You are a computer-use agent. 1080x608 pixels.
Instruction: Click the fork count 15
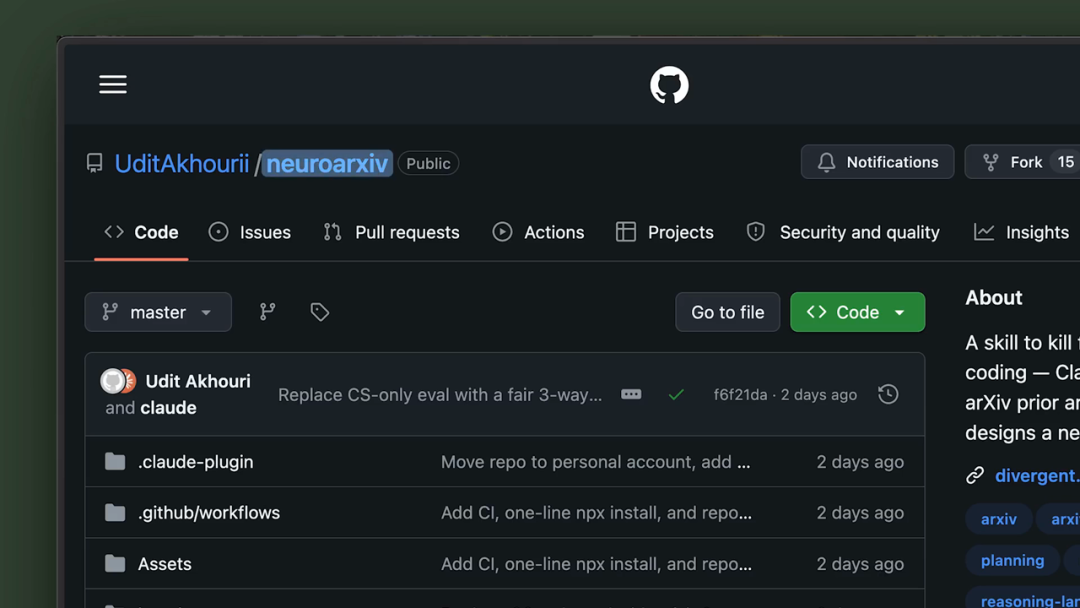[x=1065, y=162]
